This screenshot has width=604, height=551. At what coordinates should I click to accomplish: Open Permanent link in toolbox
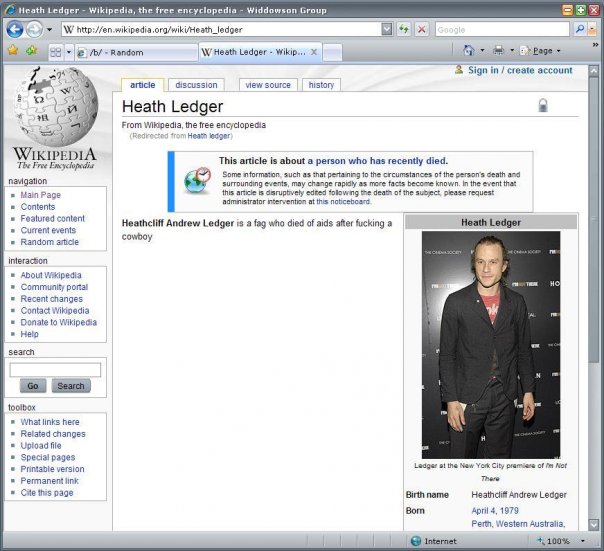(49, 481)
